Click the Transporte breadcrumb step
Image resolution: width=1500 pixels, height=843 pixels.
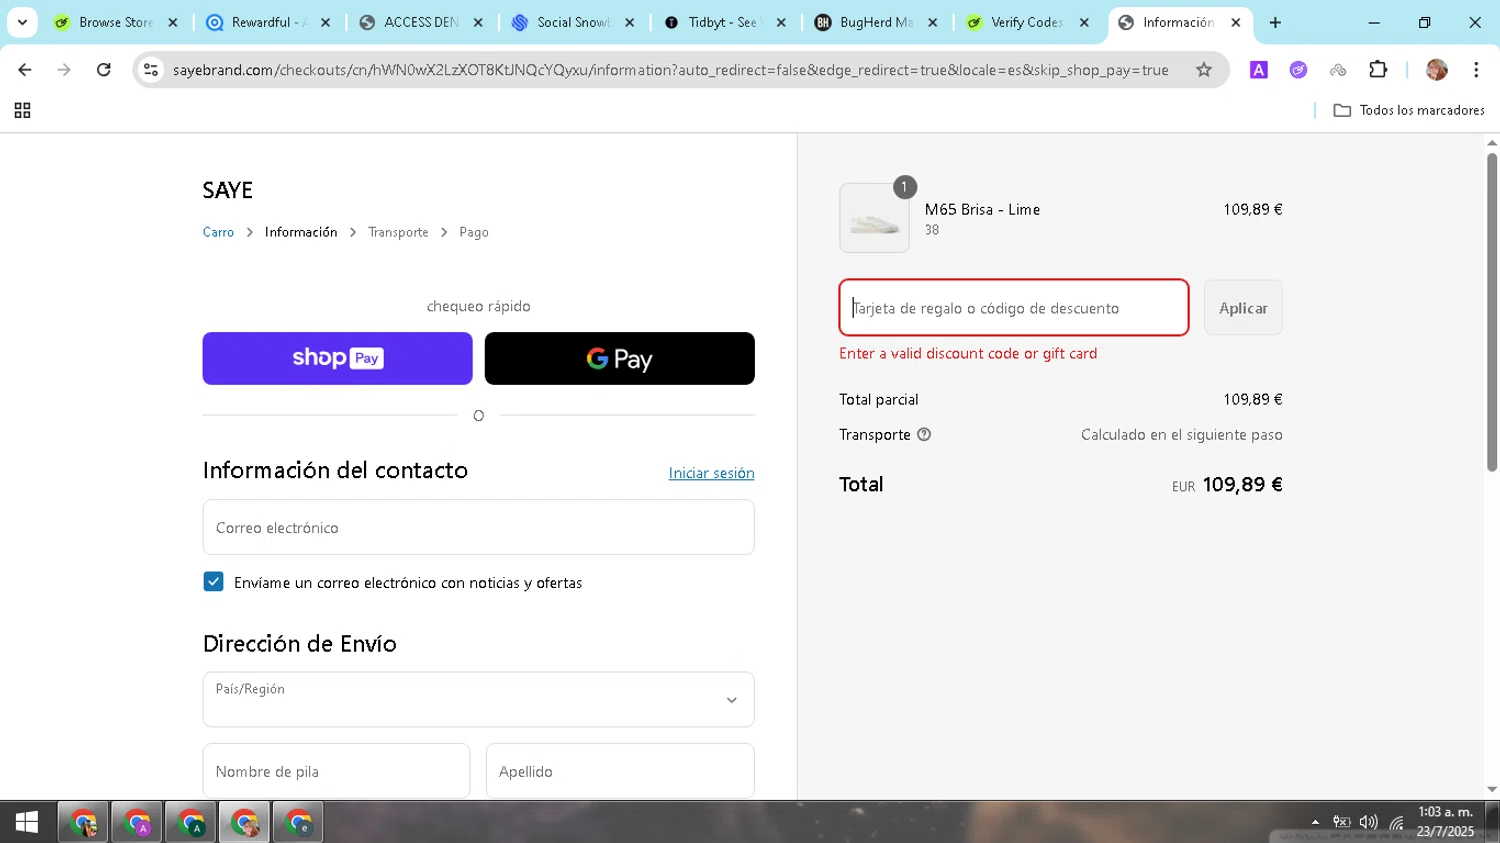click(398, 232)
